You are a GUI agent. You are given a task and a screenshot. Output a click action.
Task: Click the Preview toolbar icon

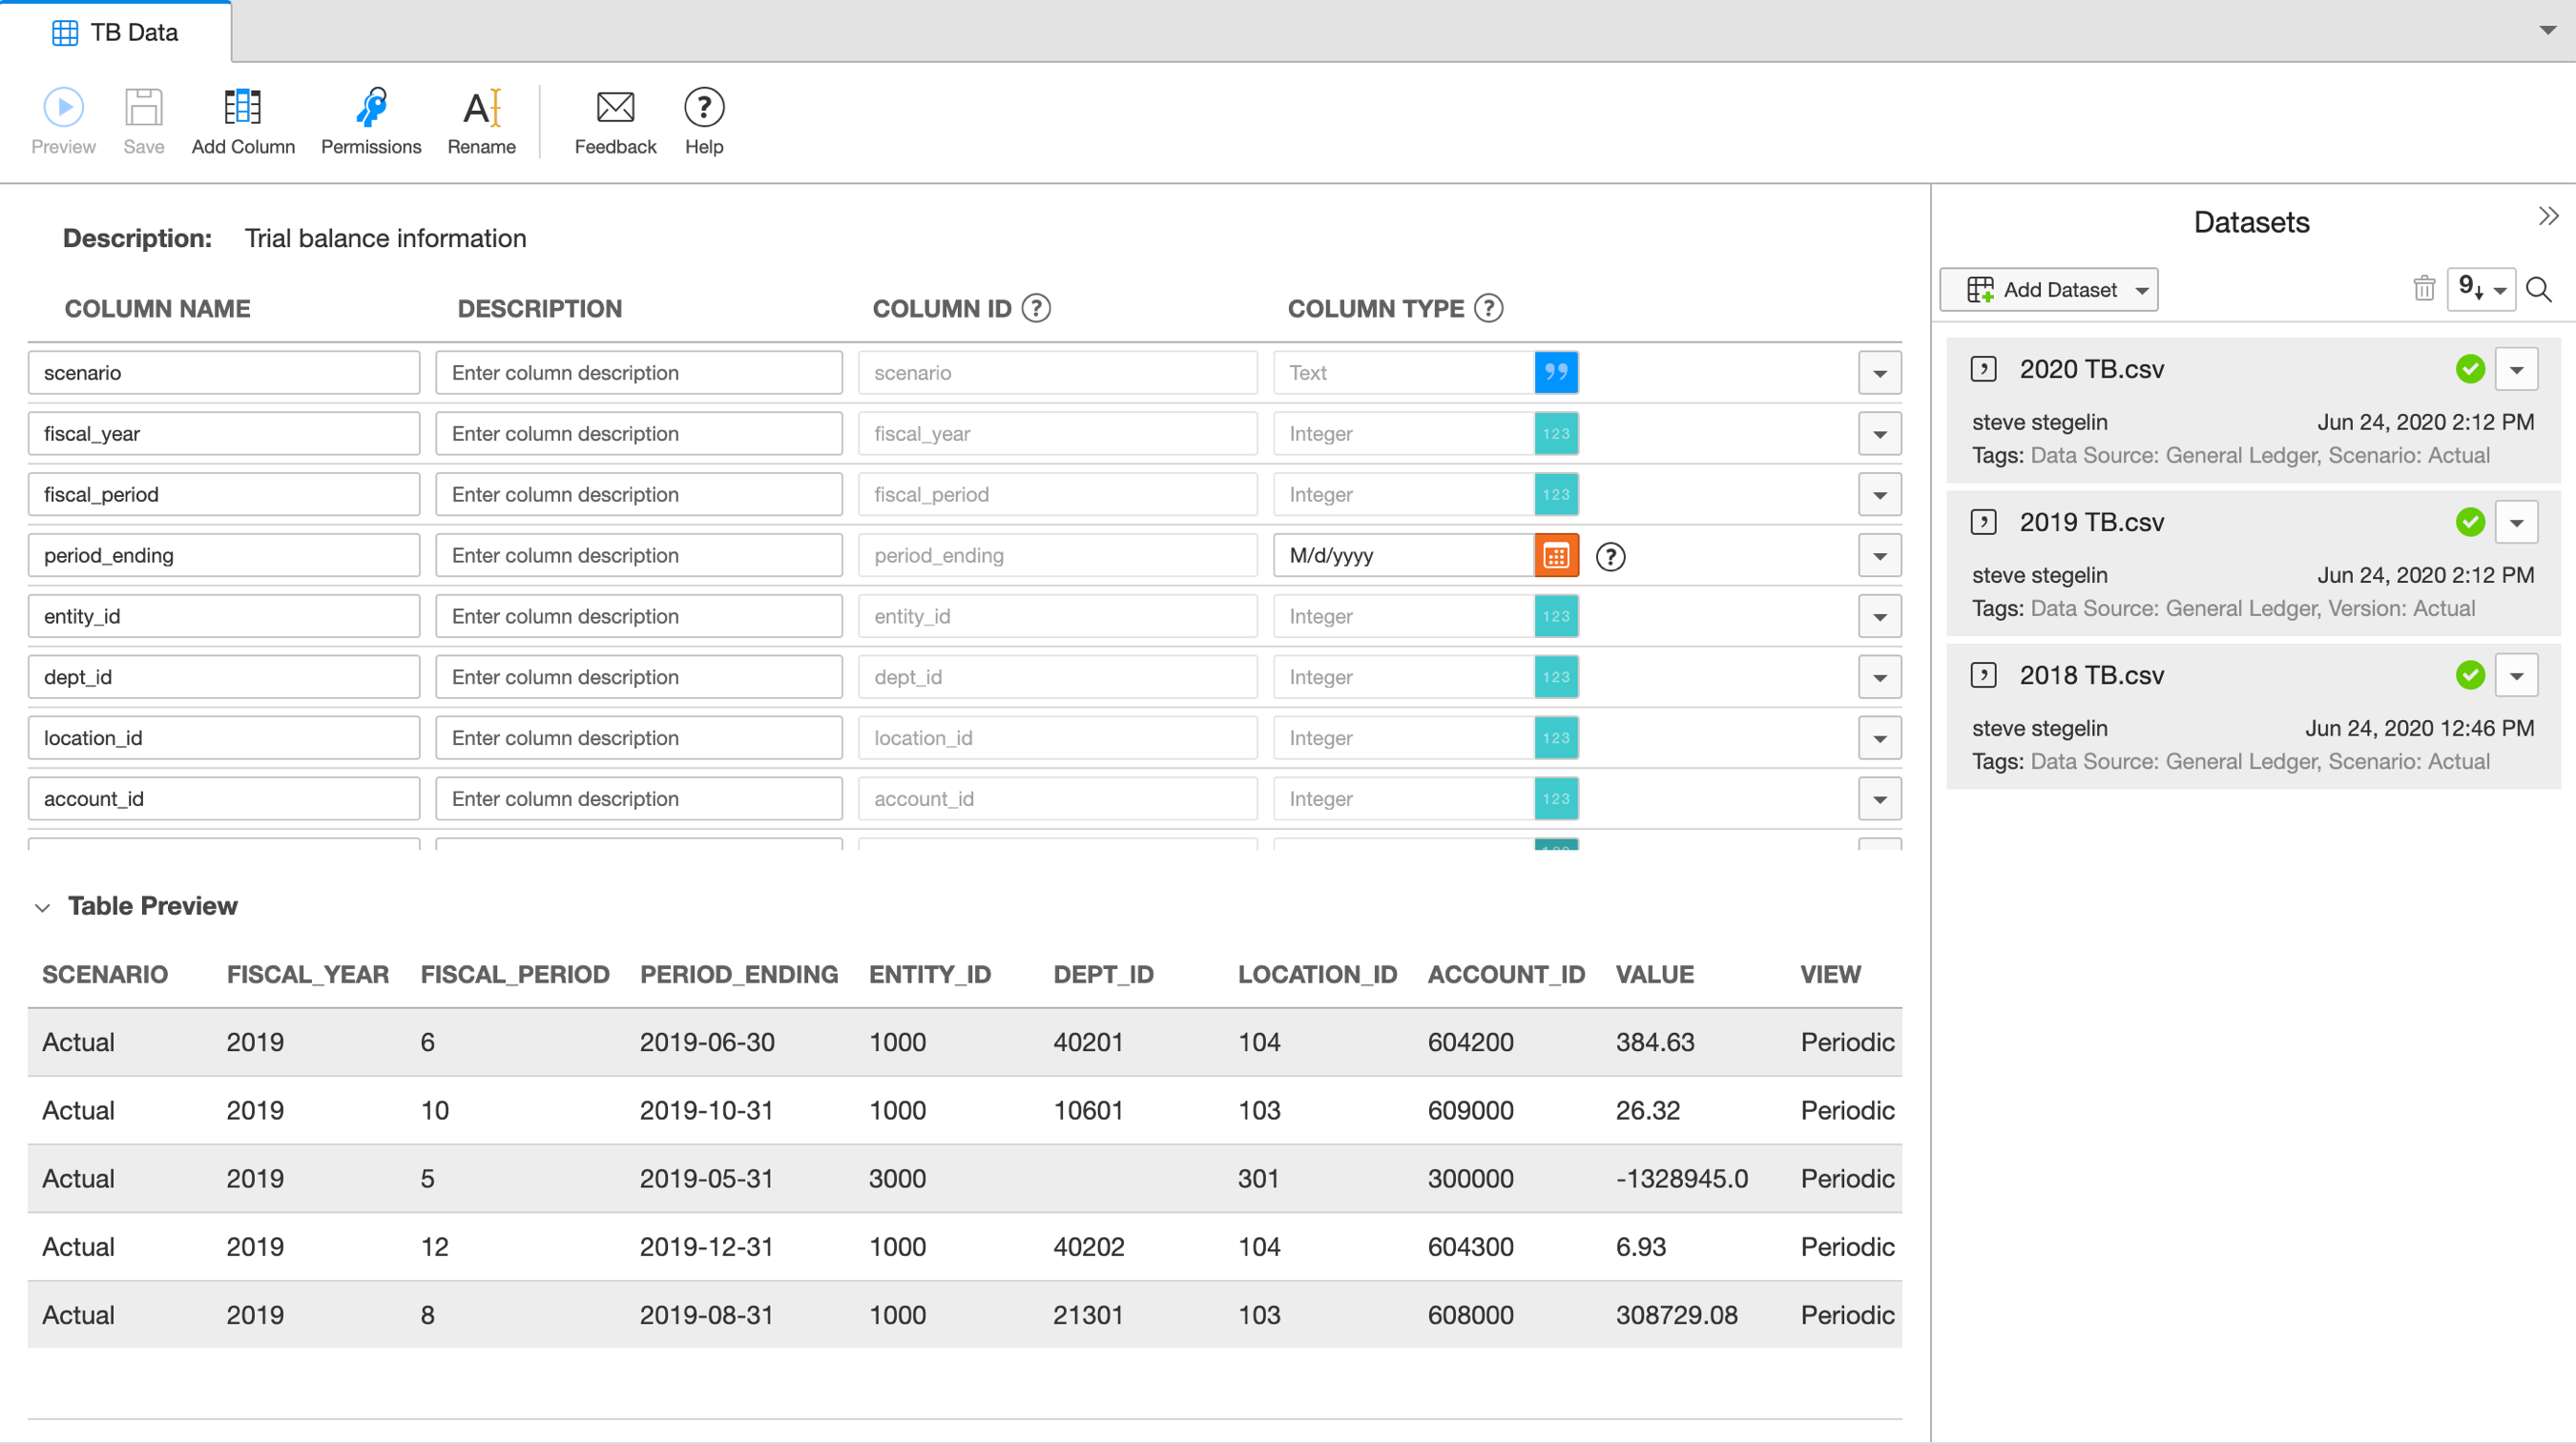pyautogui.click(x=62, y=107)
